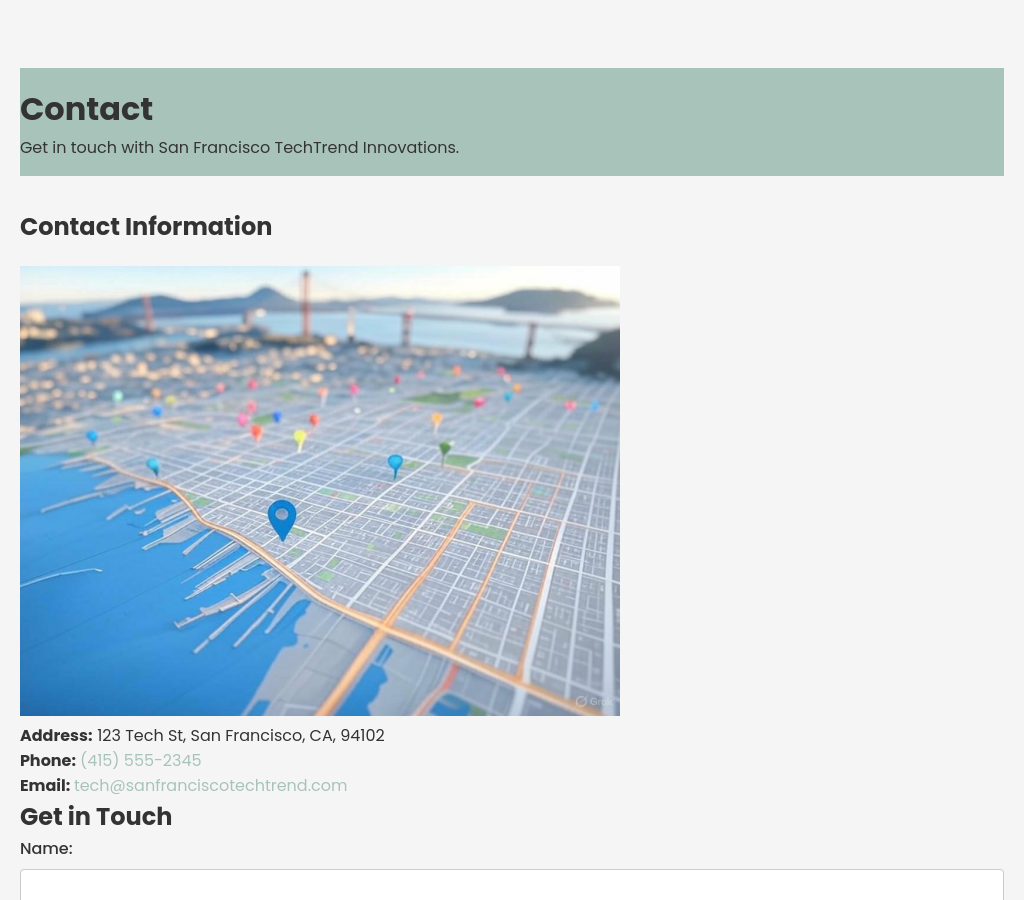Click the "Name:" form label
The image size is (1024, 900).
point(46,849)
